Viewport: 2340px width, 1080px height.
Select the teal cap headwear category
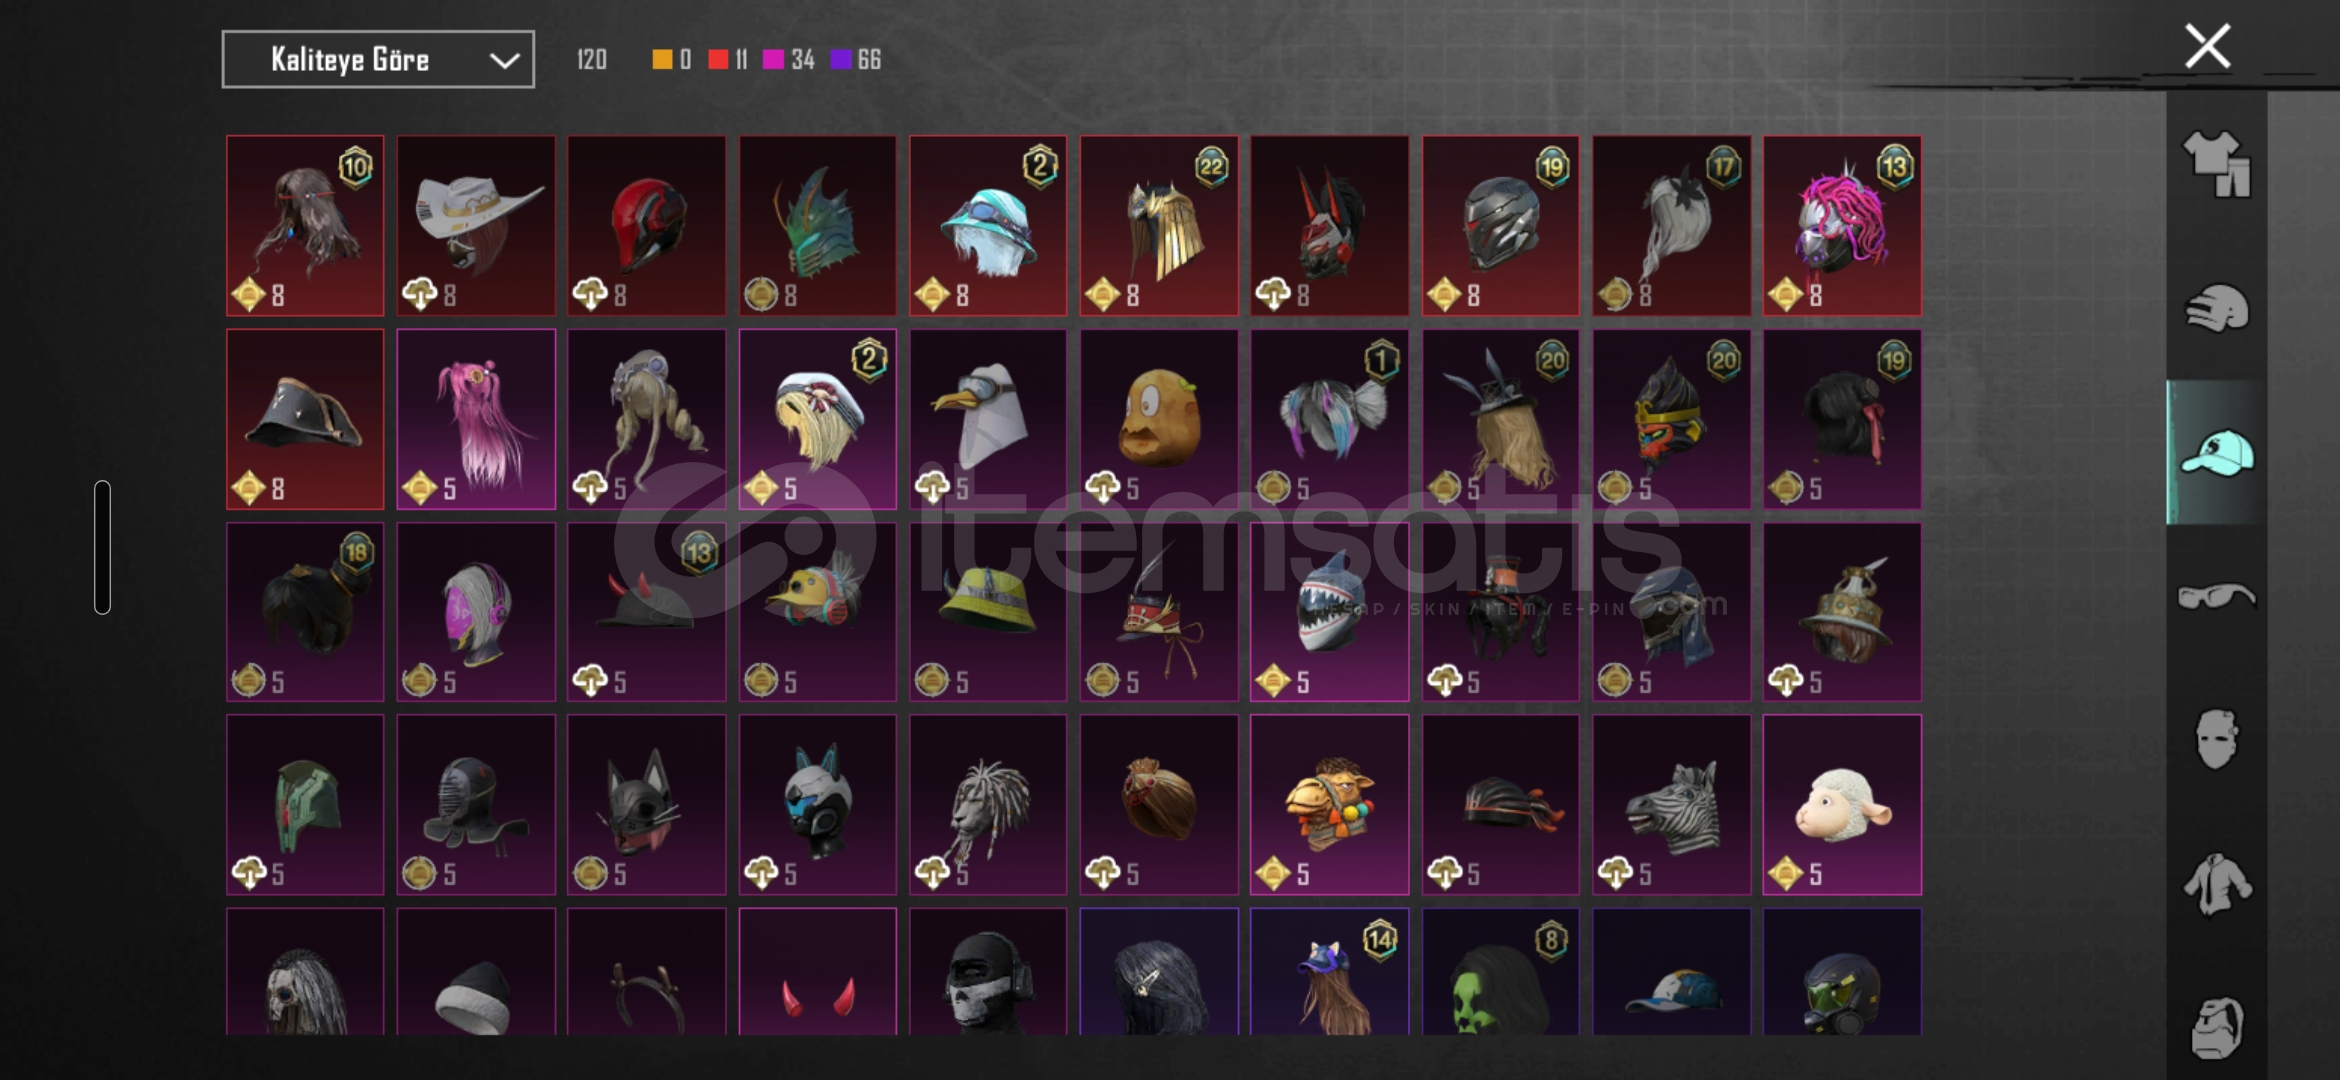(2216, 453)
